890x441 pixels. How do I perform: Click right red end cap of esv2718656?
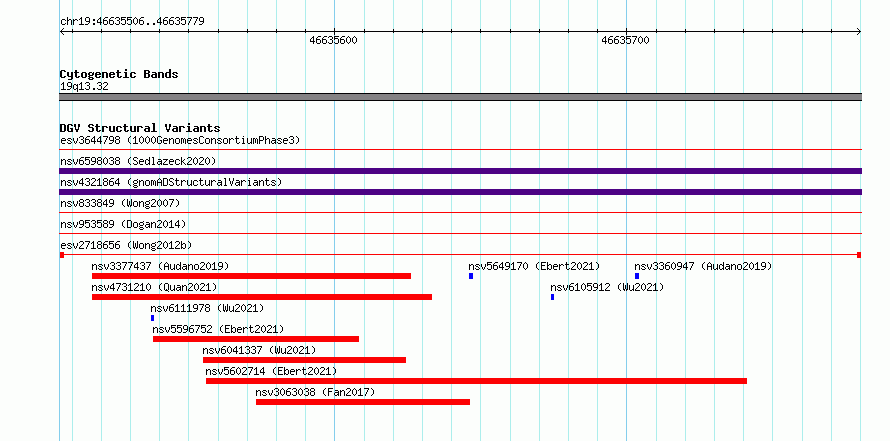[859, 255]
